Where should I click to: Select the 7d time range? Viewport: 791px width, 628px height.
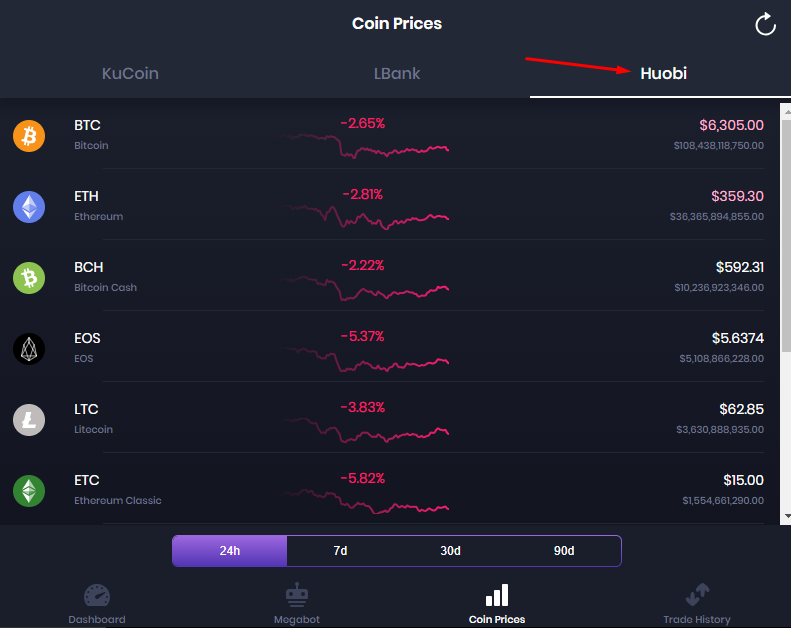(341, 551)
